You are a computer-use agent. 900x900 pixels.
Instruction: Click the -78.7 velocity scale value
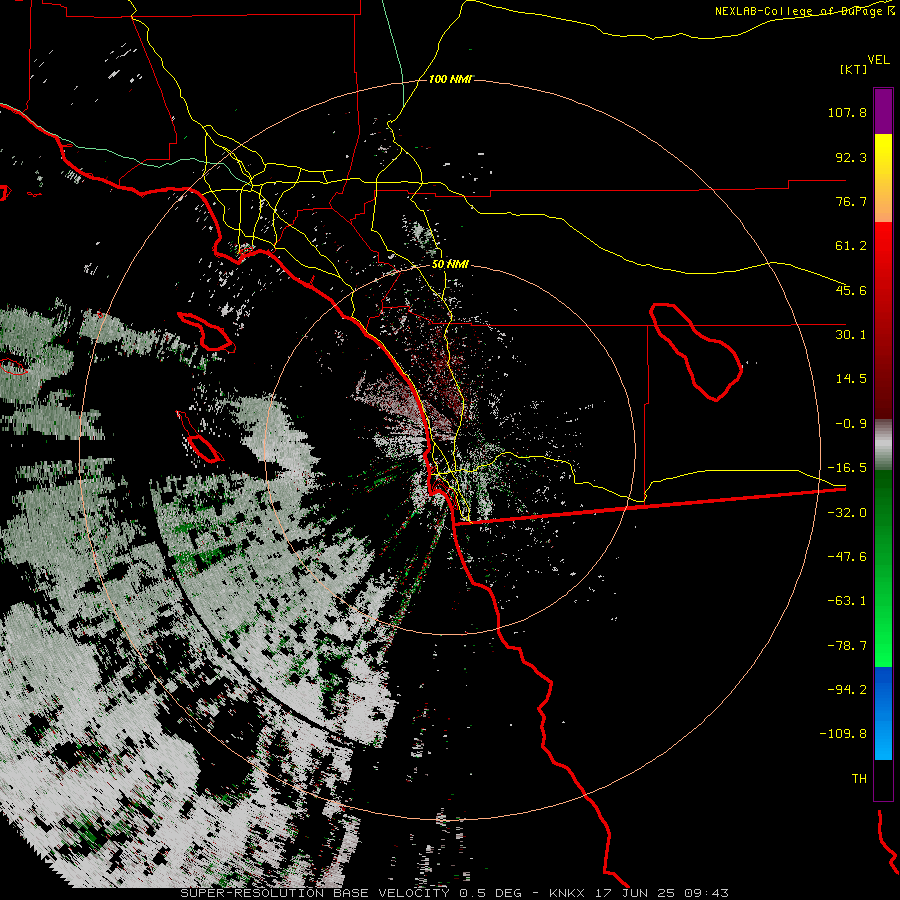[x=847, y=646]
